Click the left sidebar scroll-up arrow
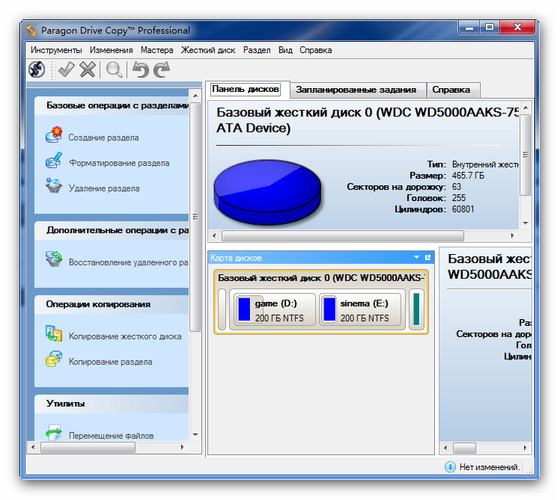 click(x=195, y=96)
